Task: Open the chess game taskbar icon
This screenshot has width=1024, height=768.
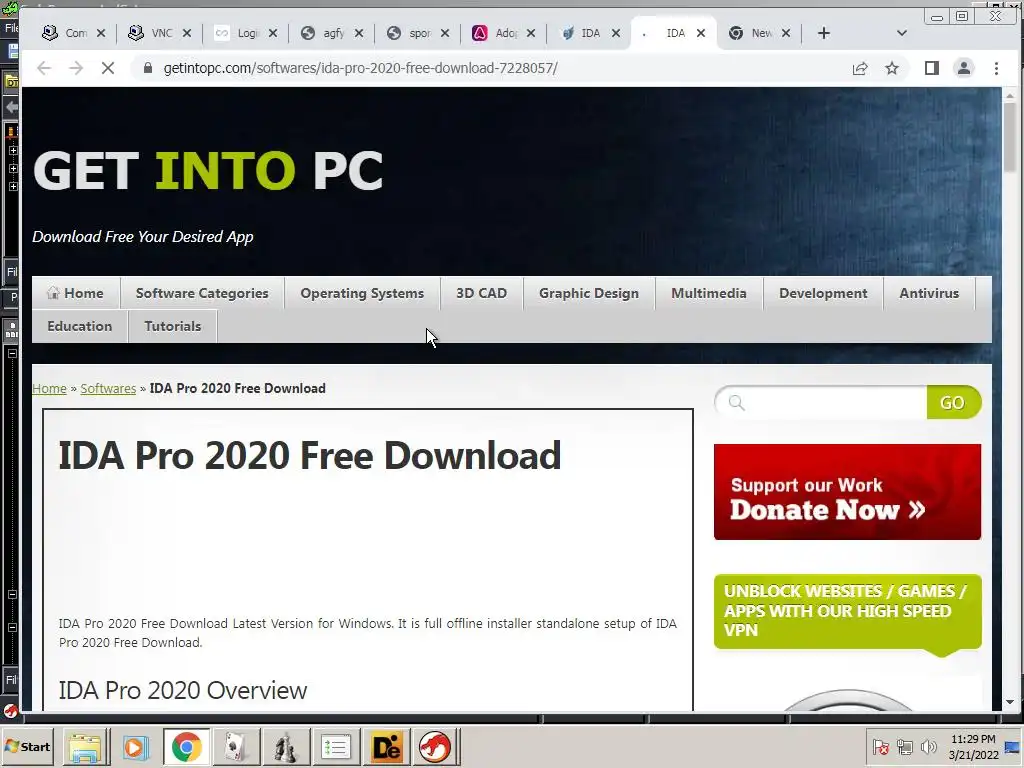Action: click(285, 747)
